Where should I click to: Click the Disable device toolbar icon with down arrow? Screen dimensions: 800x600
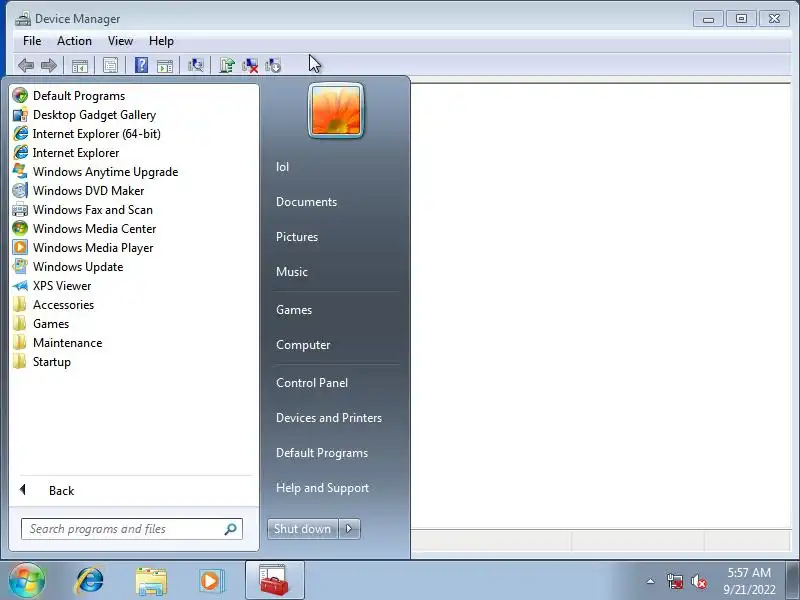point(273,65)
